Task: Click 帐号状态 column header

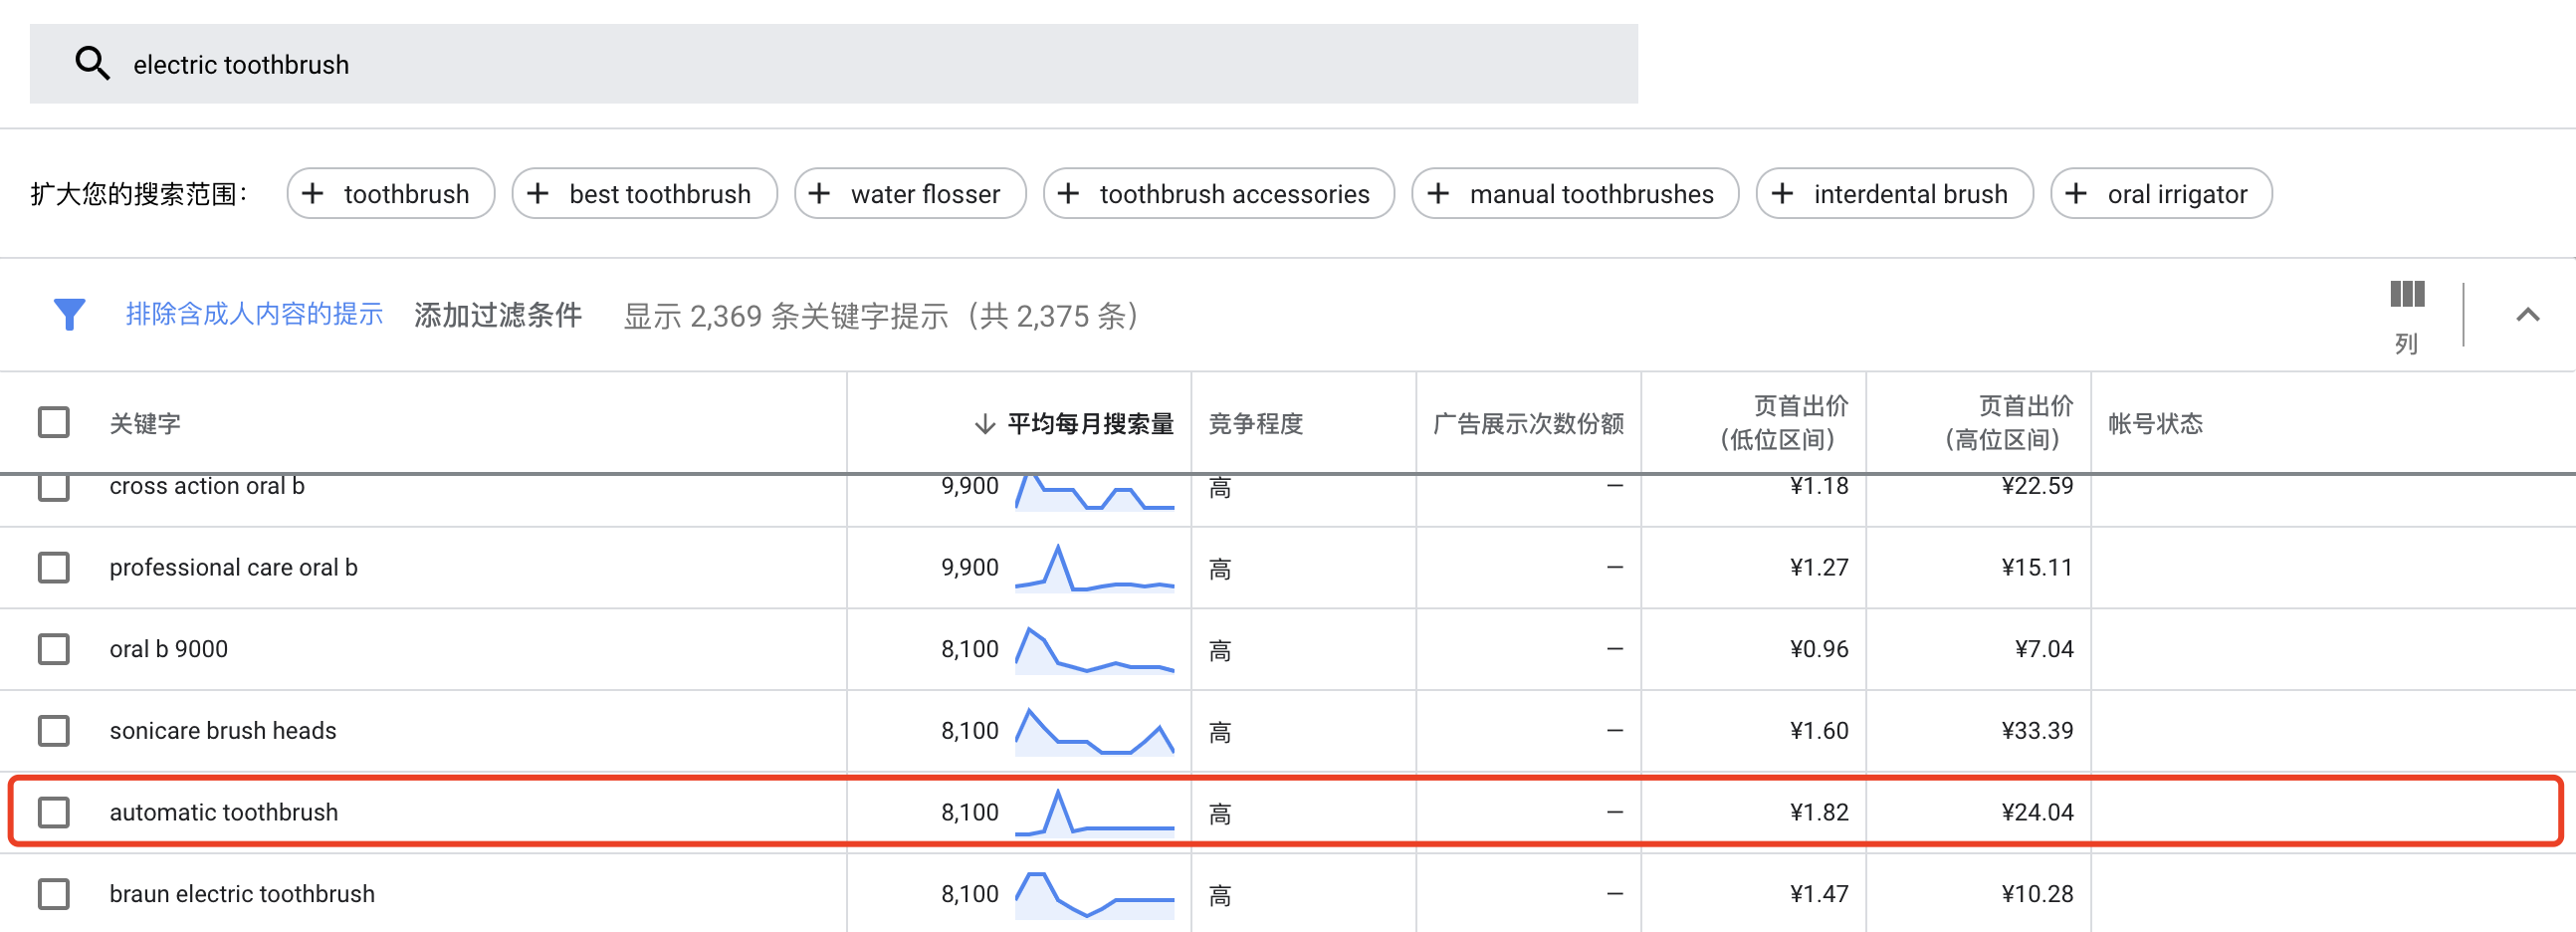Action: tap(2155, 424)
